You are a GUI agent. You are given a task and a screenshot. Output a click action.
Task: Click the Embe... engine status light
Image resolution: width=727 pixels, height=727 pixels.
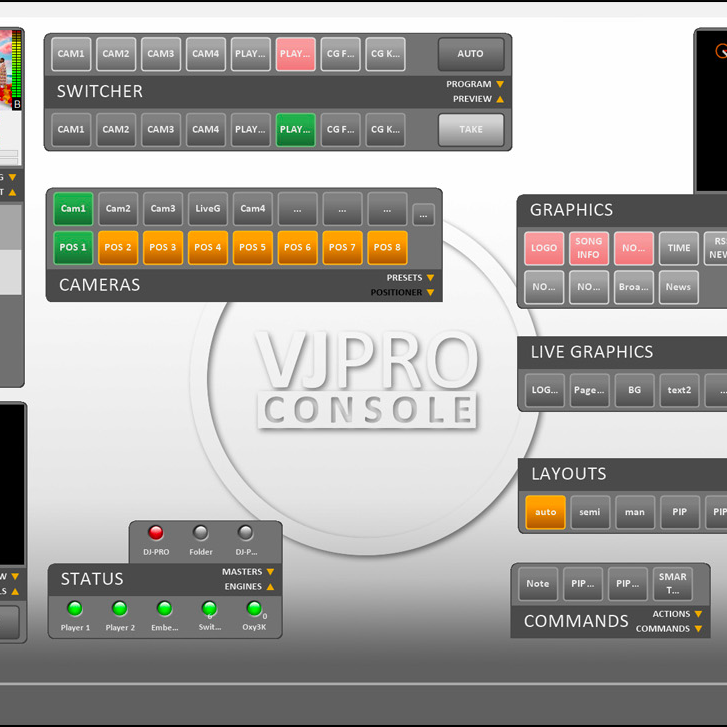(164, 608)
